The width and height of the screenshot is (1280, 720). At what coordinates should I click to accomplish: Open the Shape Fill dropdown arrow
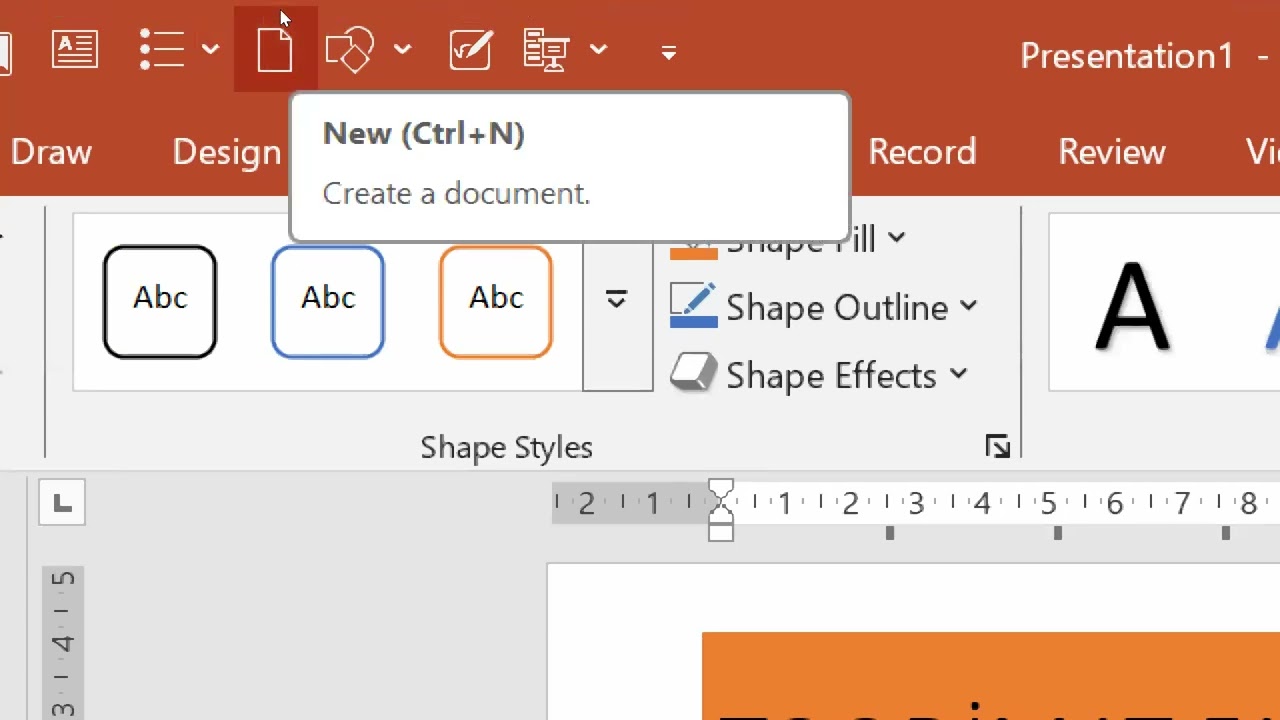pos(896,239)
